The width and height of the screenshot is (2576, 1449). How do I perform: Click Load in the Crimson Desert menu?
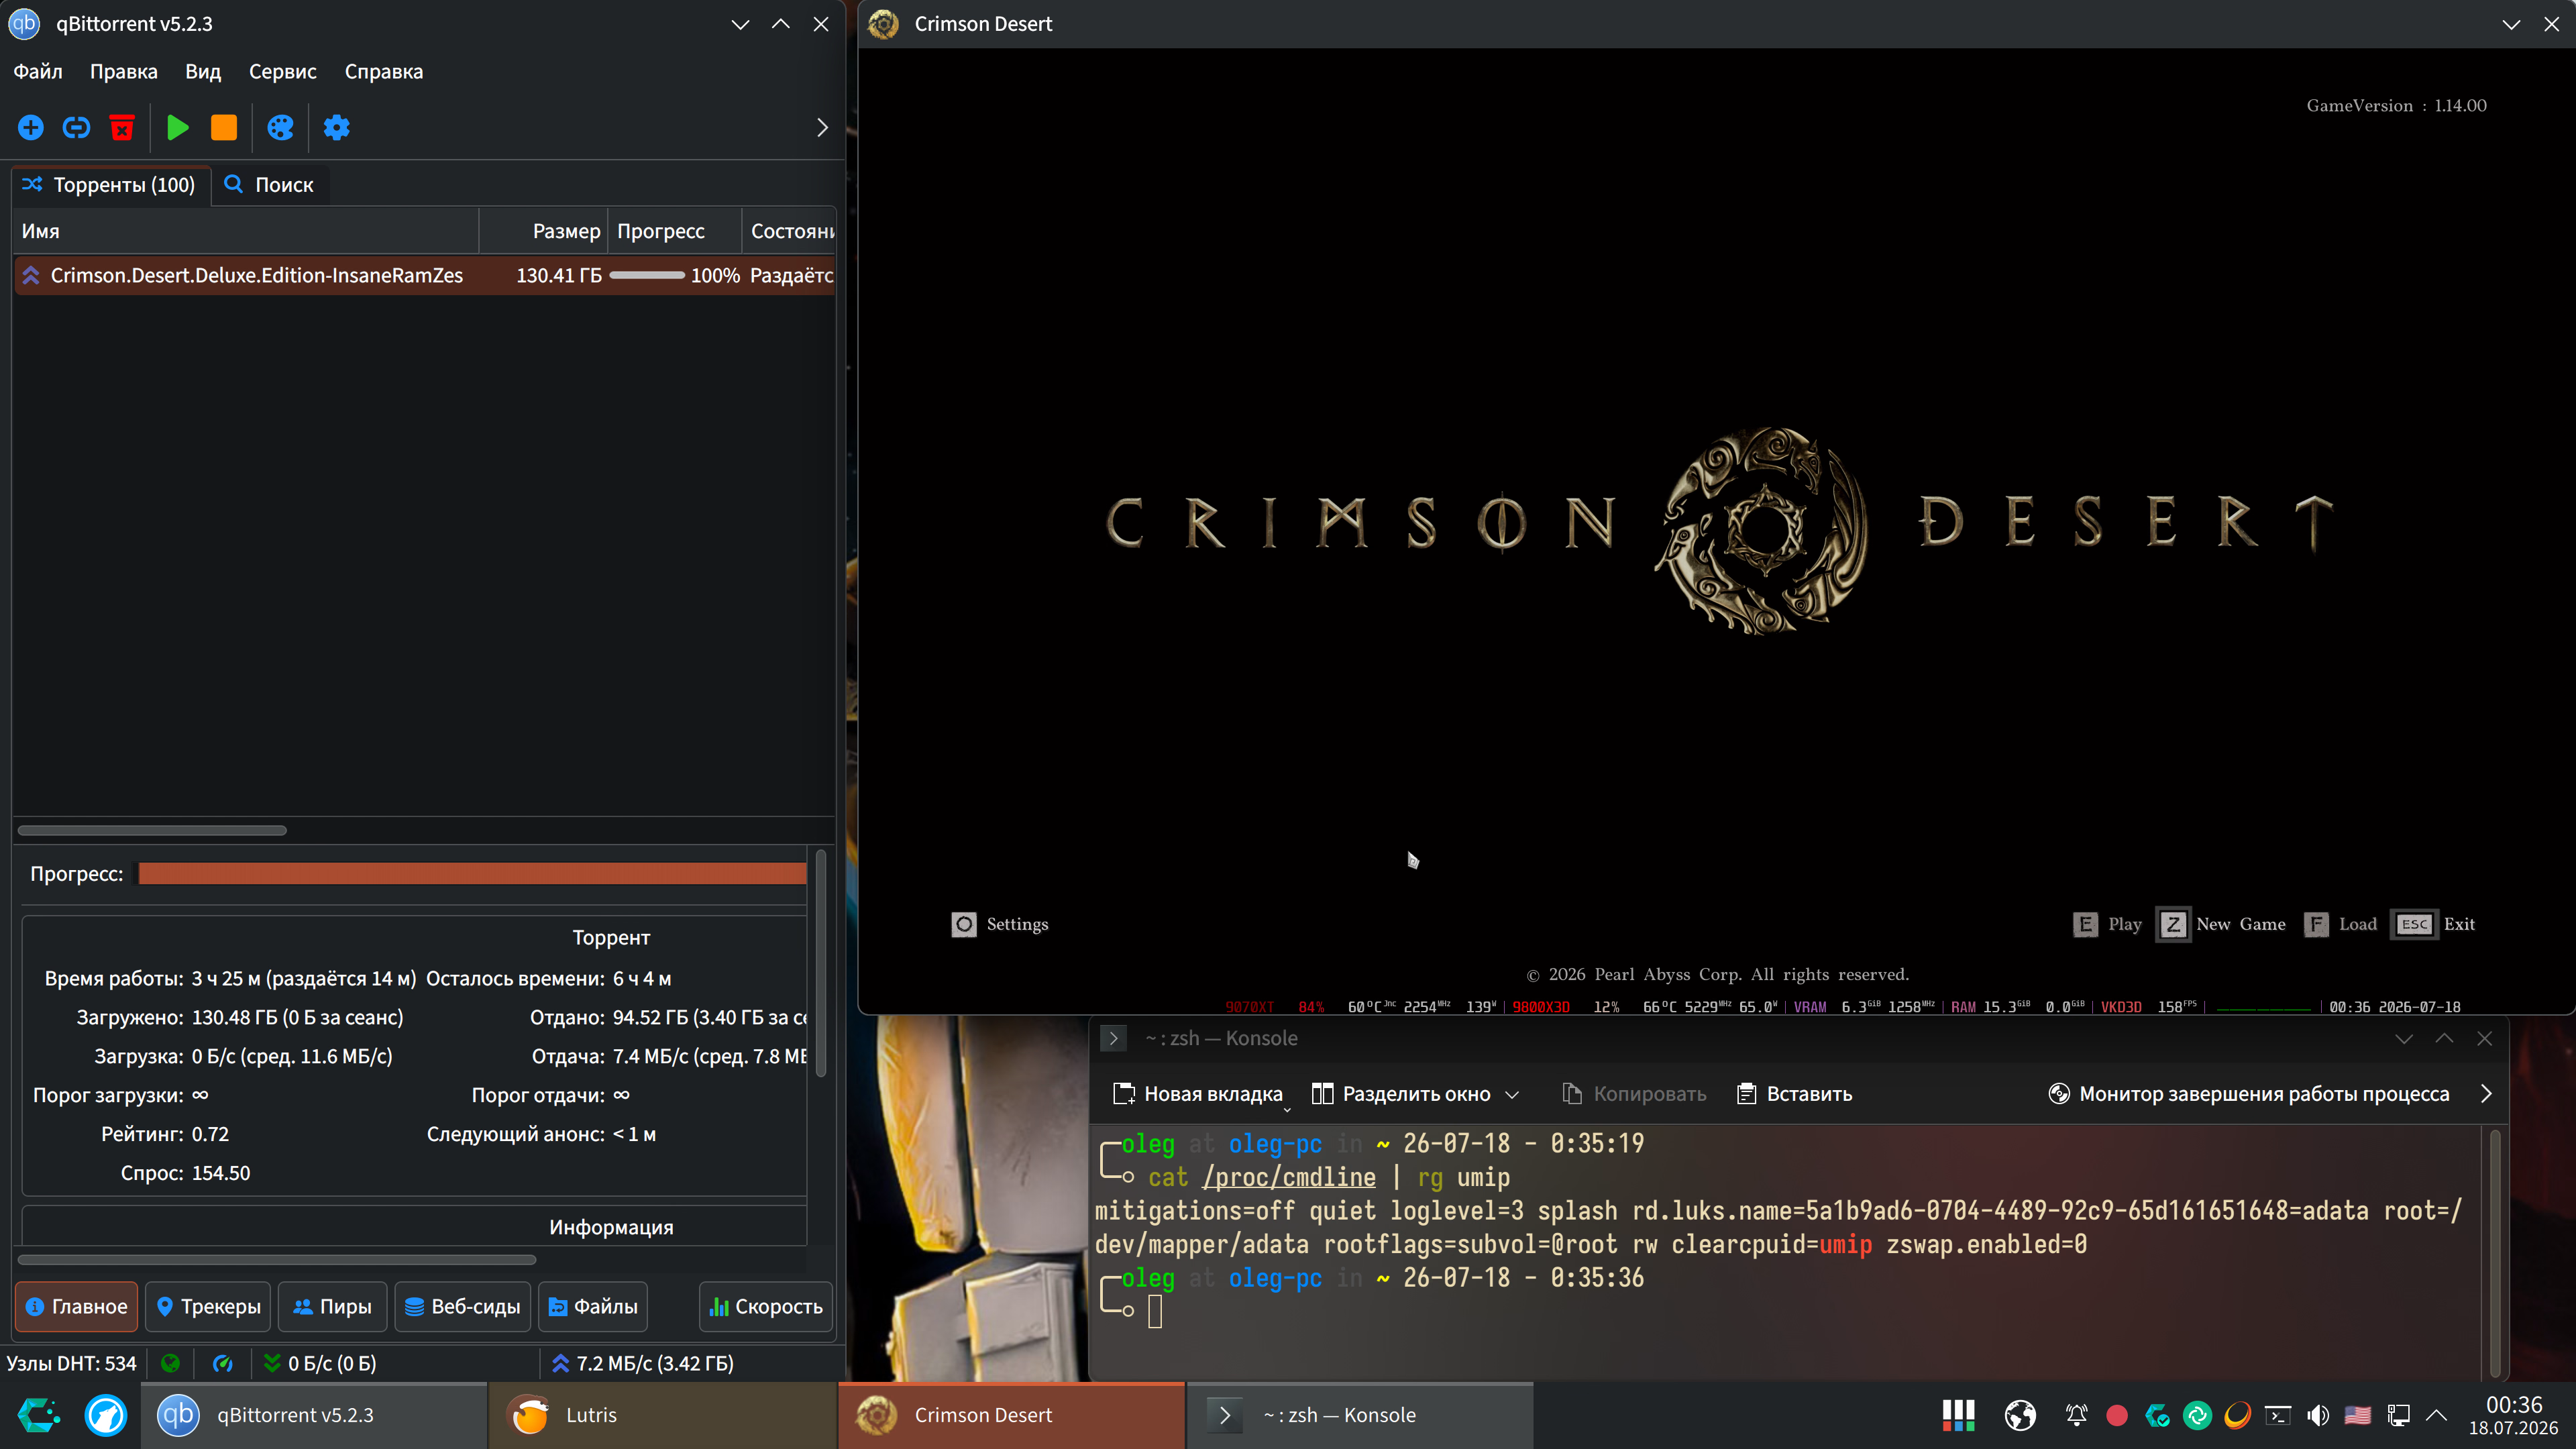tap(2341, 924)
